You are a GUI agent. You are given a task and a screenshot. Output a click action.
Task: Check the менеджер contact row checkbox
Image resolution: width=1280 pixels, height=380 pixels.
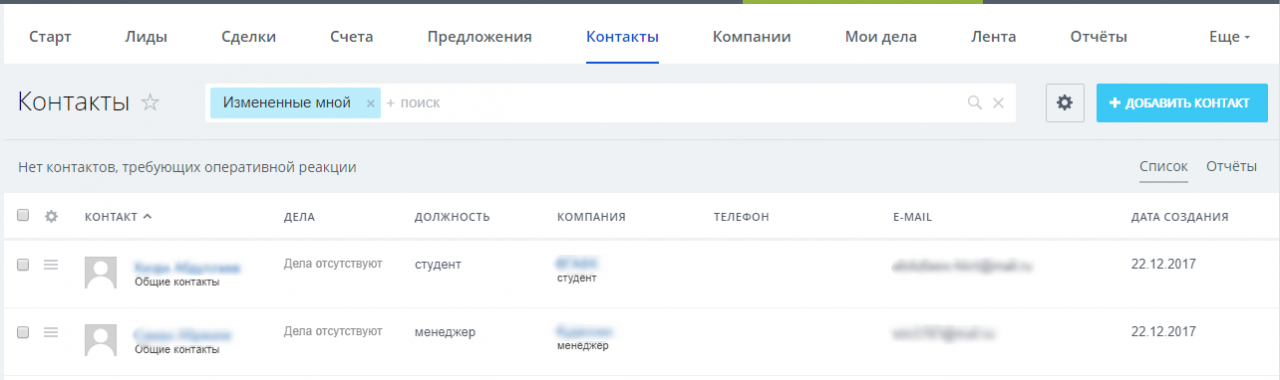point(23,332)
